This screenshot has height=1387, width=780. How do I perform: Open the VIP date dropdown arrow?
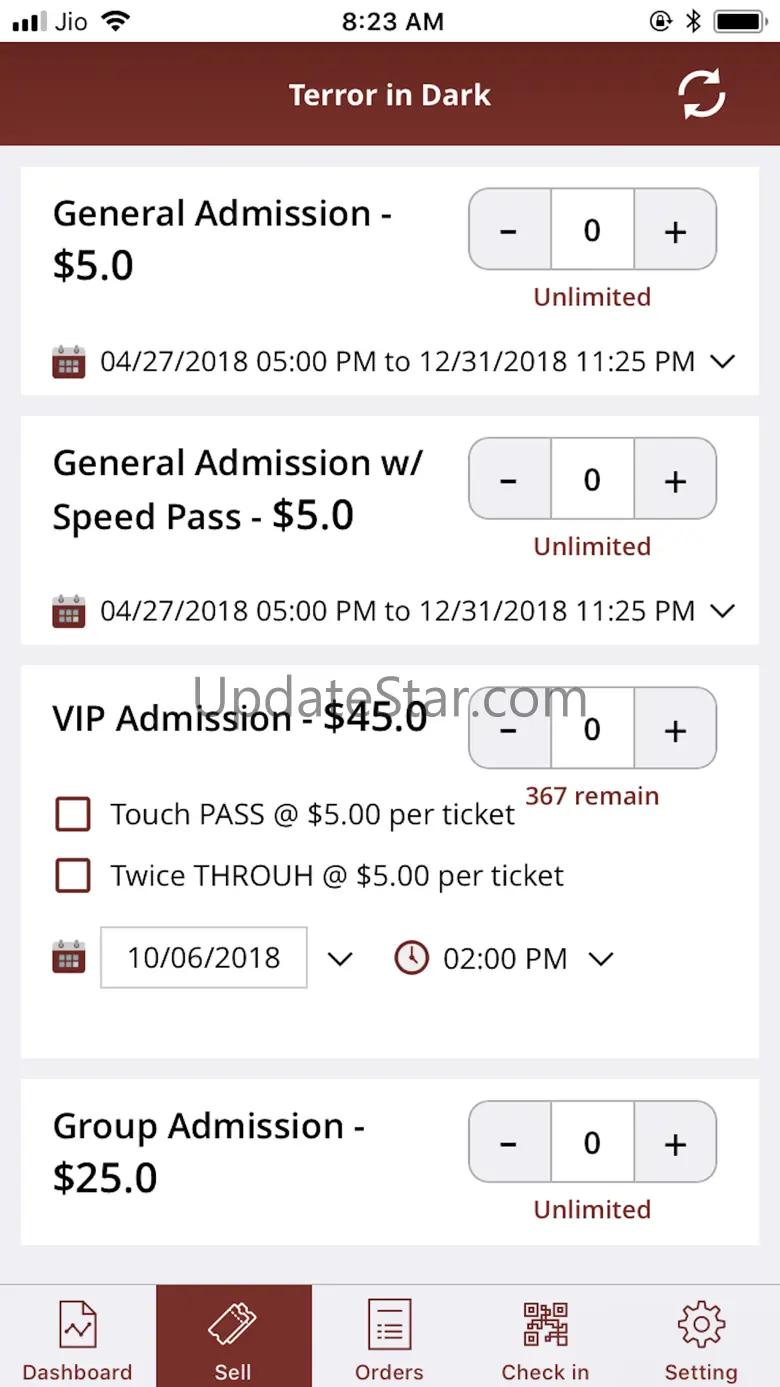[340, 959]
